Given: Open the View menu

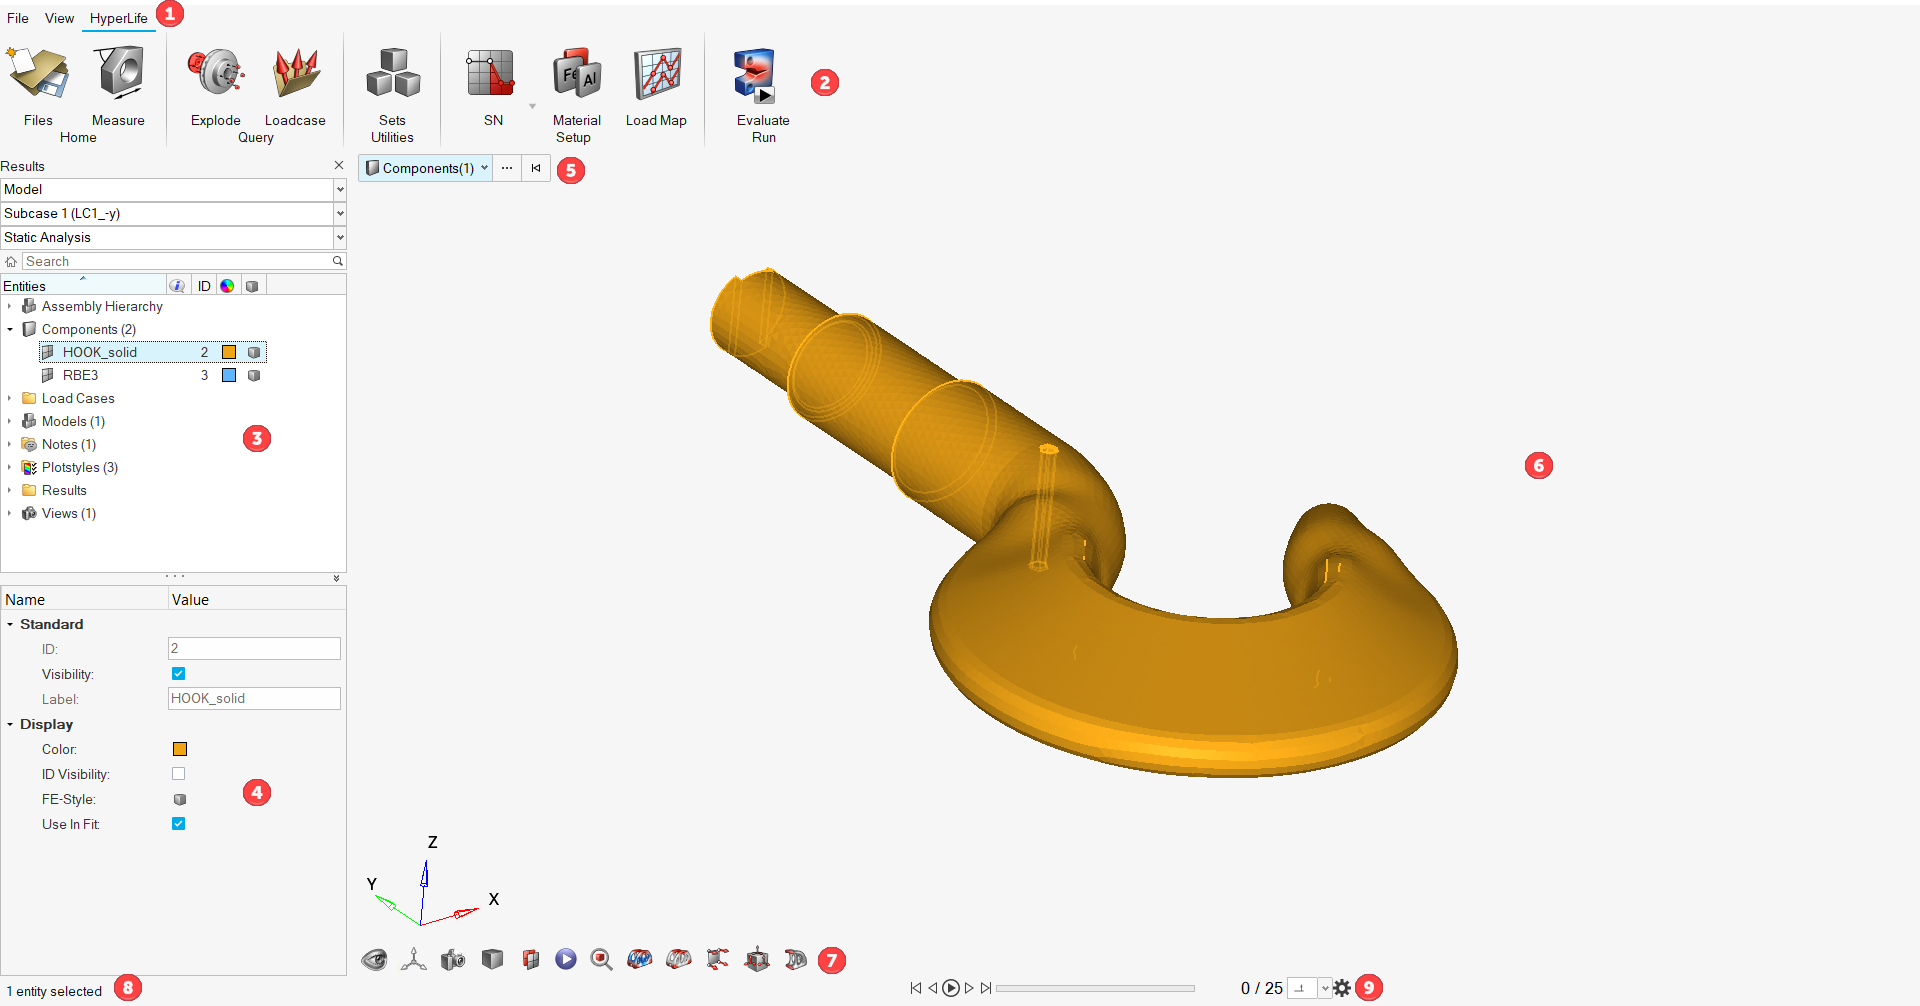Looking at the screenshot, I should pyautogui.click(x=59, y=18).
